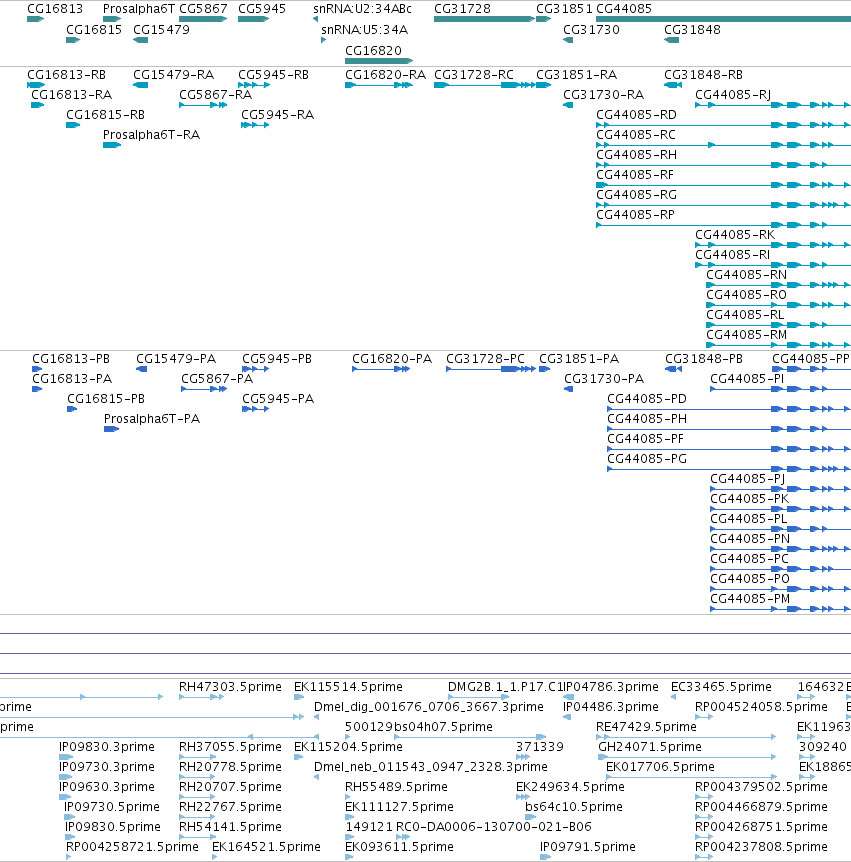Image resolution: width=851 pixels, height=862 pixels.
Task: Select the RE47429.5prime EST label
Action: 646,727
